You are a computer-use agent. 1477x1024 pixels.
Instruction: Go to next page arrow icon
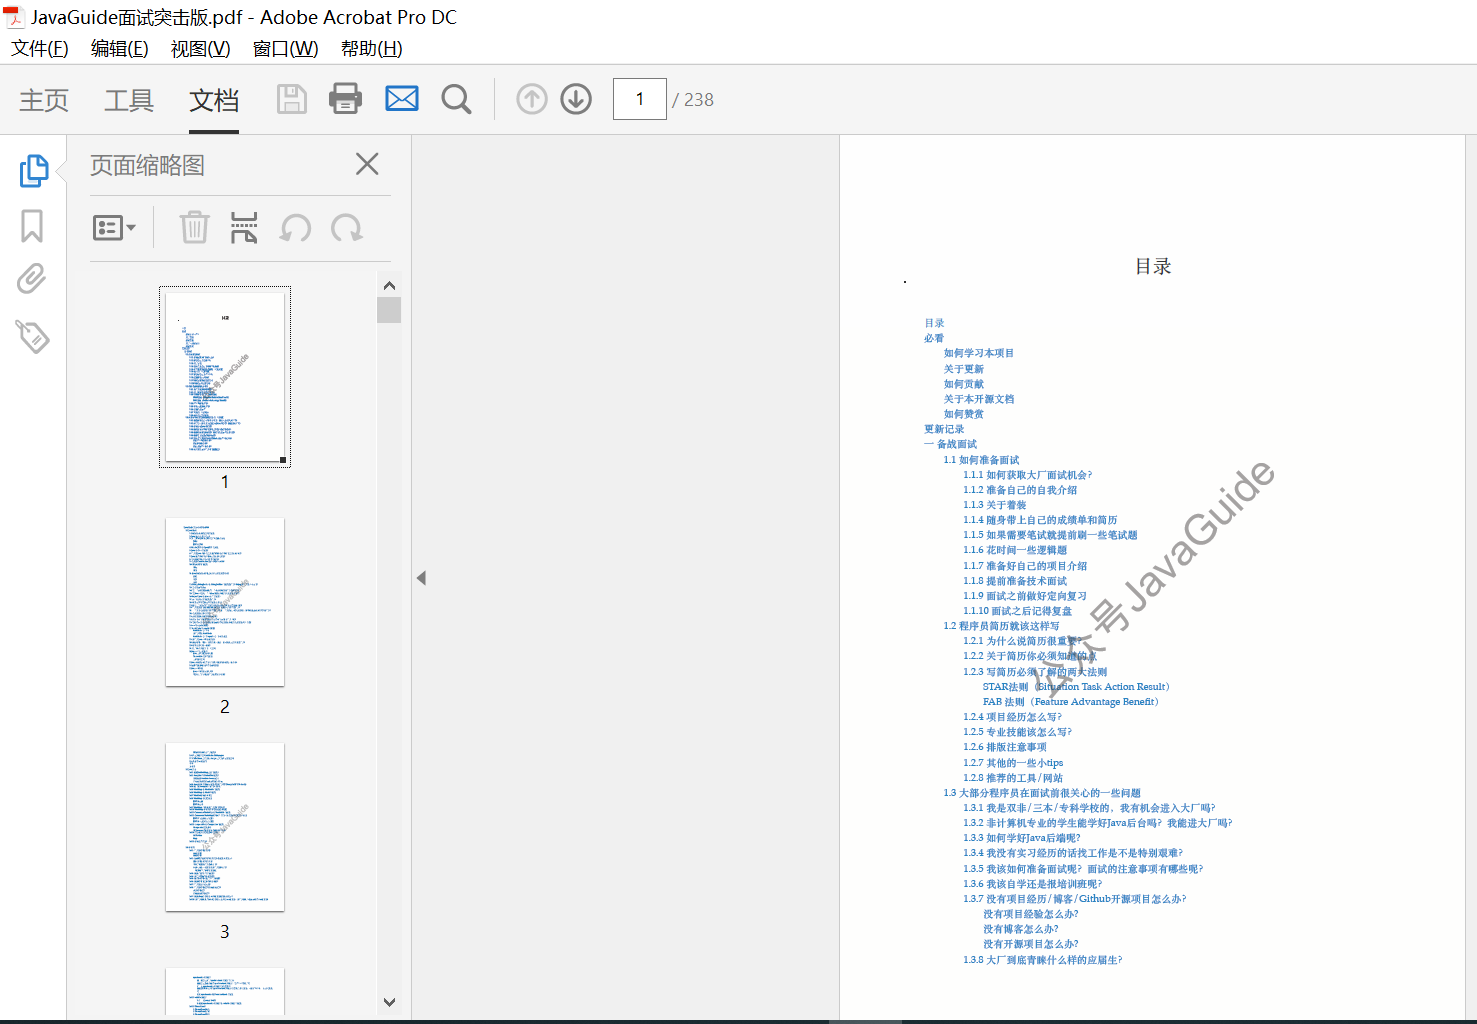[x=576, y=99]
